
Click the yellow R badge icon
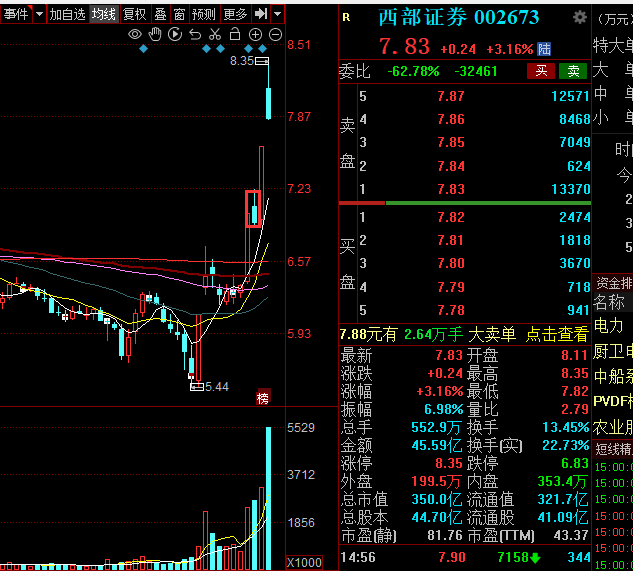click(346, 17)
